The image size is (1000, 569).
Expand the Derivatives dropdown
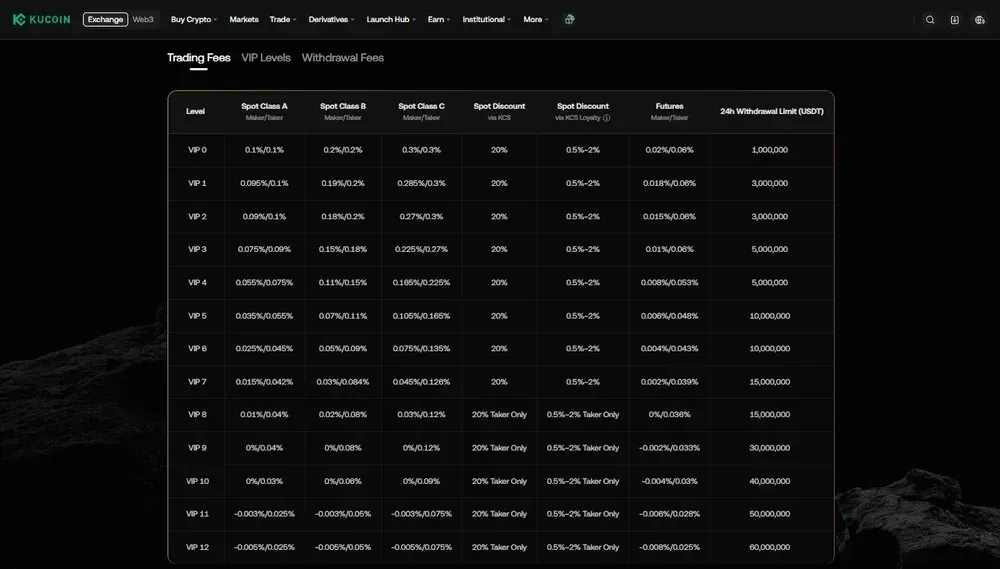(331, 20)
